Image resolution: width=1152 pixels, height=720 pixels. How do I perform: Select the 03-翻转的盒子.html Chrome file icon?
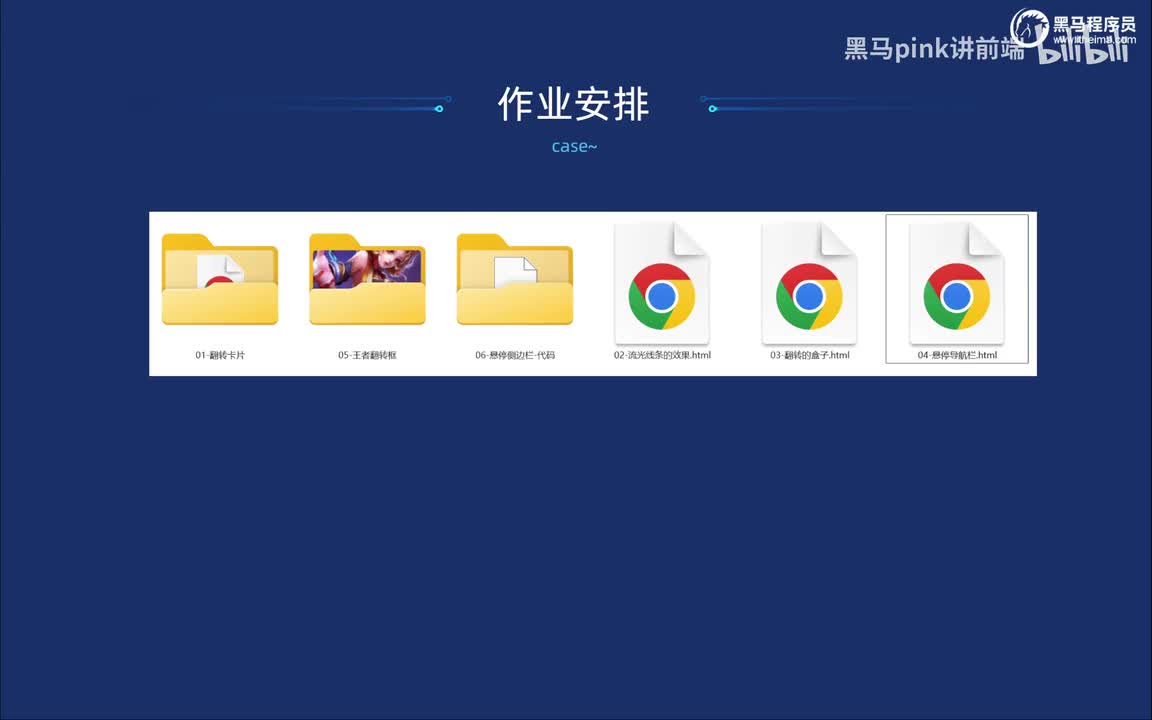[810, 284]
